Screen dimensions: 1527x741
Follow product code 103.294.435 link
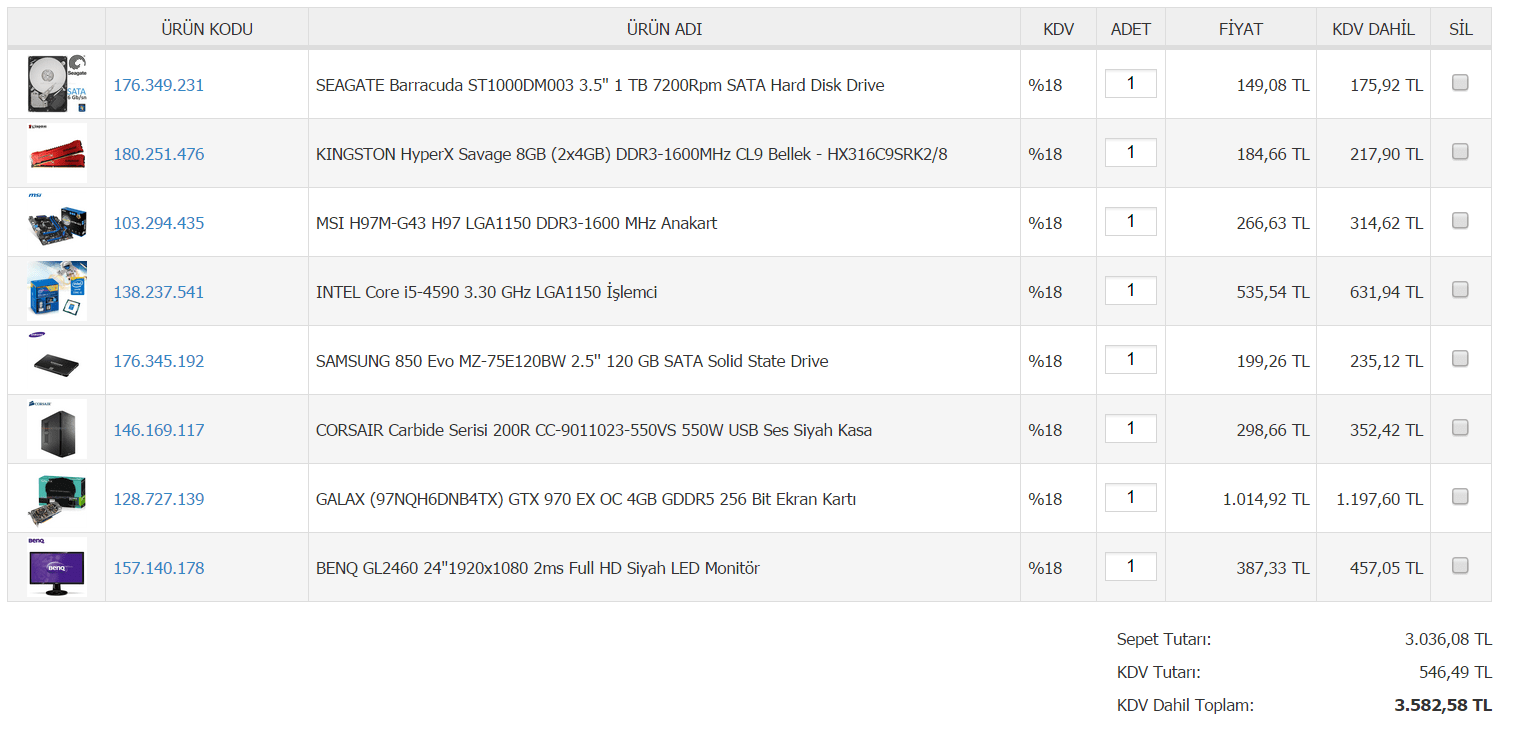click(x=158, y=223)
